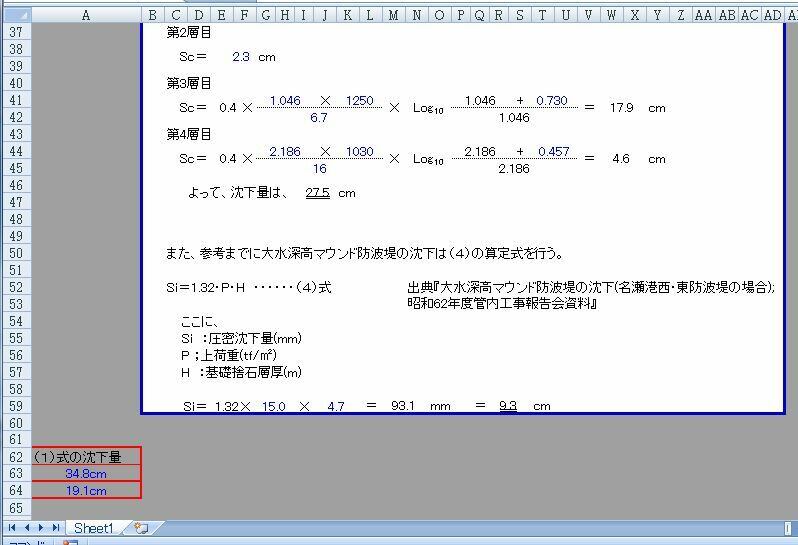Click the value 0.457
798x545 pixels.
554,152
